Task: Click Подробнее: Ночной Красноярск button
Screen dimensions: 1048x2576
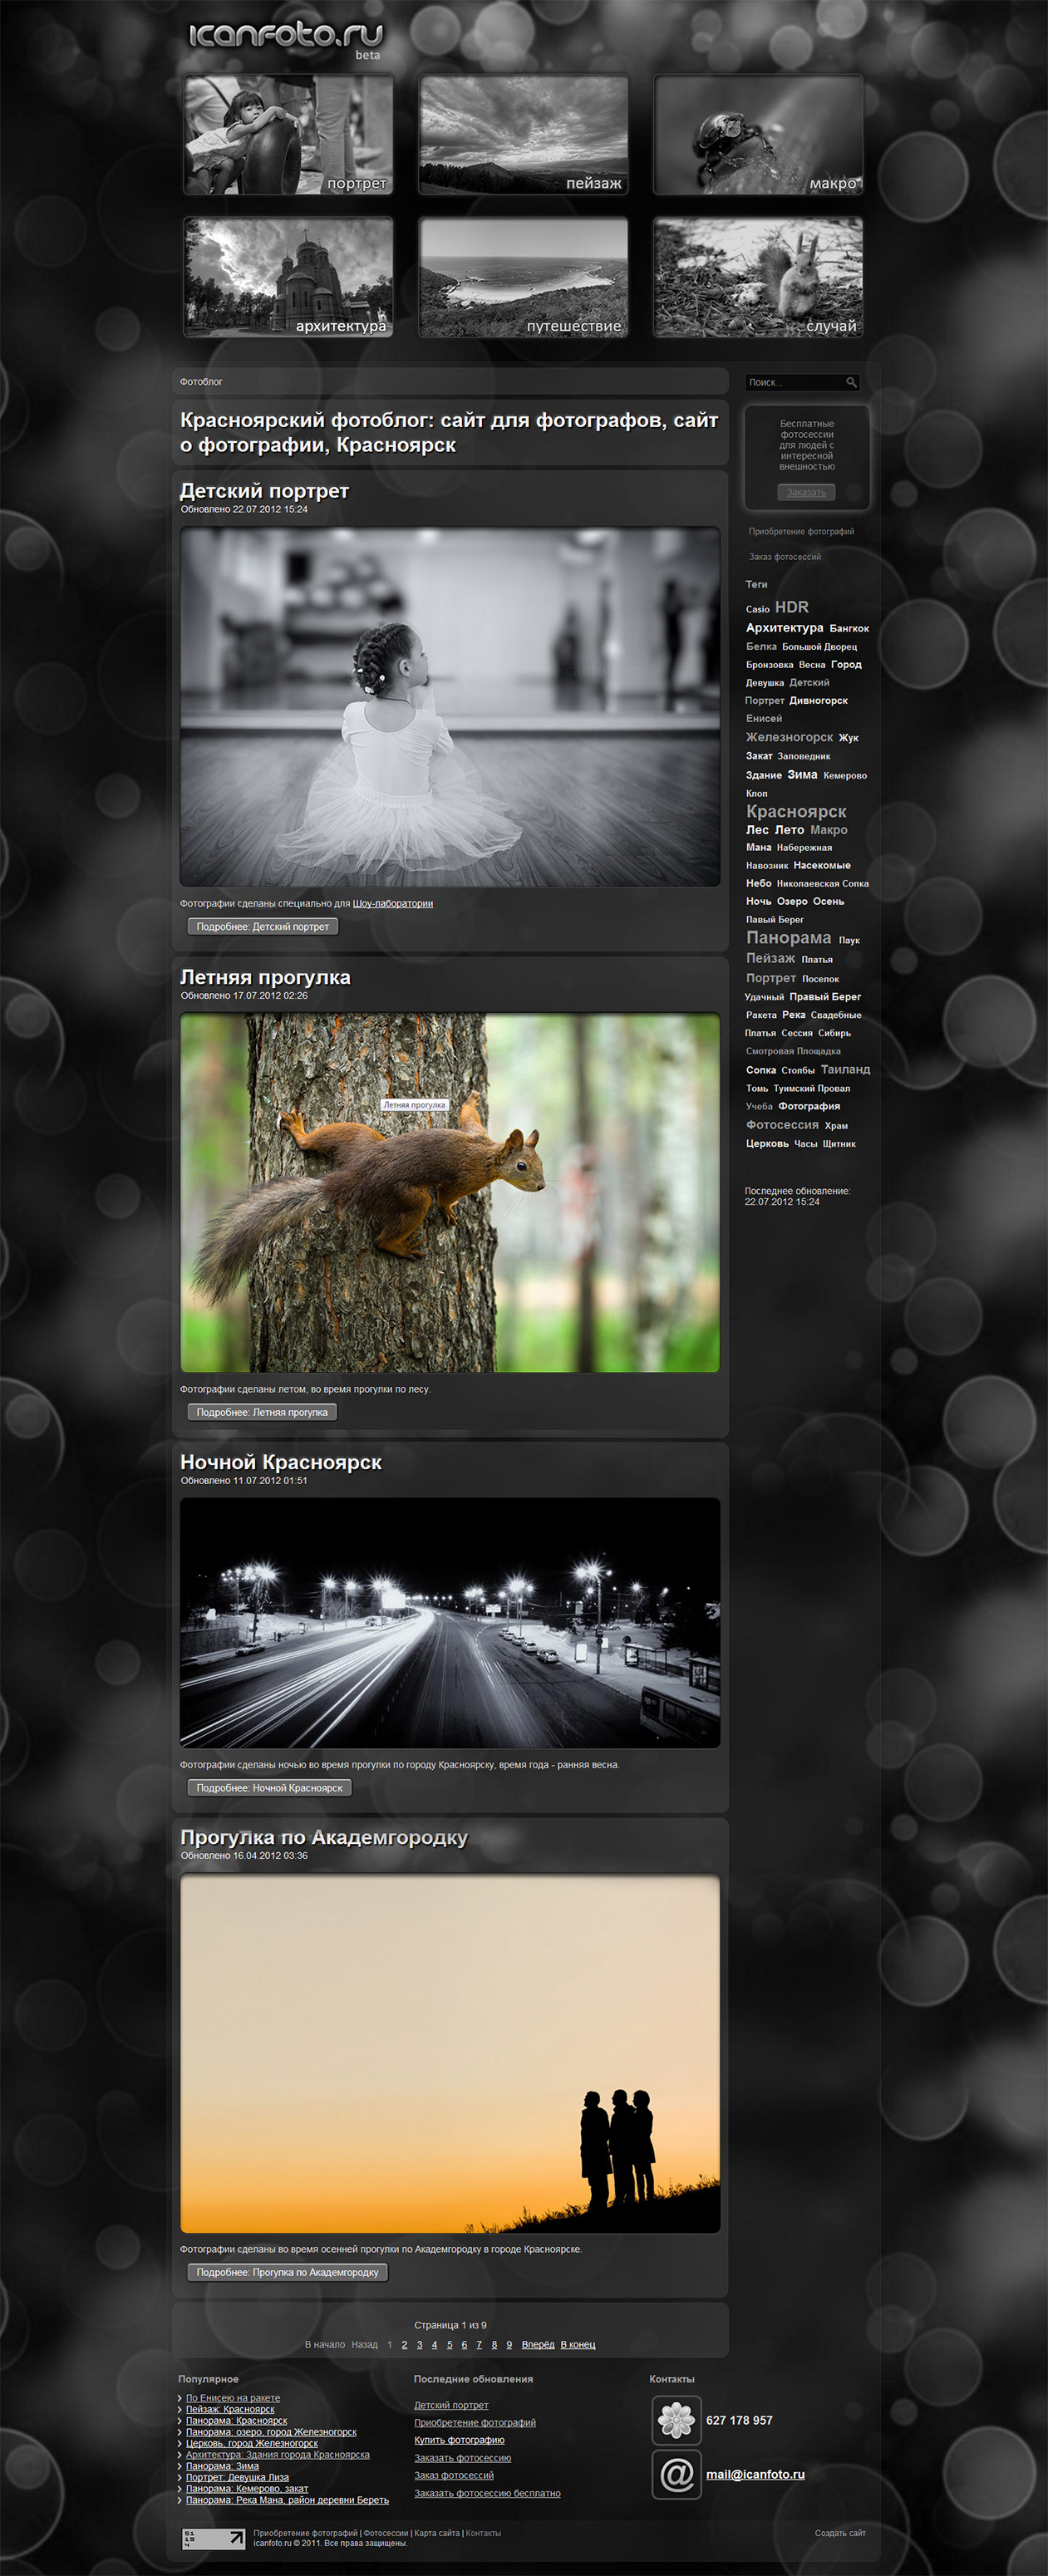Action: point(270,1788)
